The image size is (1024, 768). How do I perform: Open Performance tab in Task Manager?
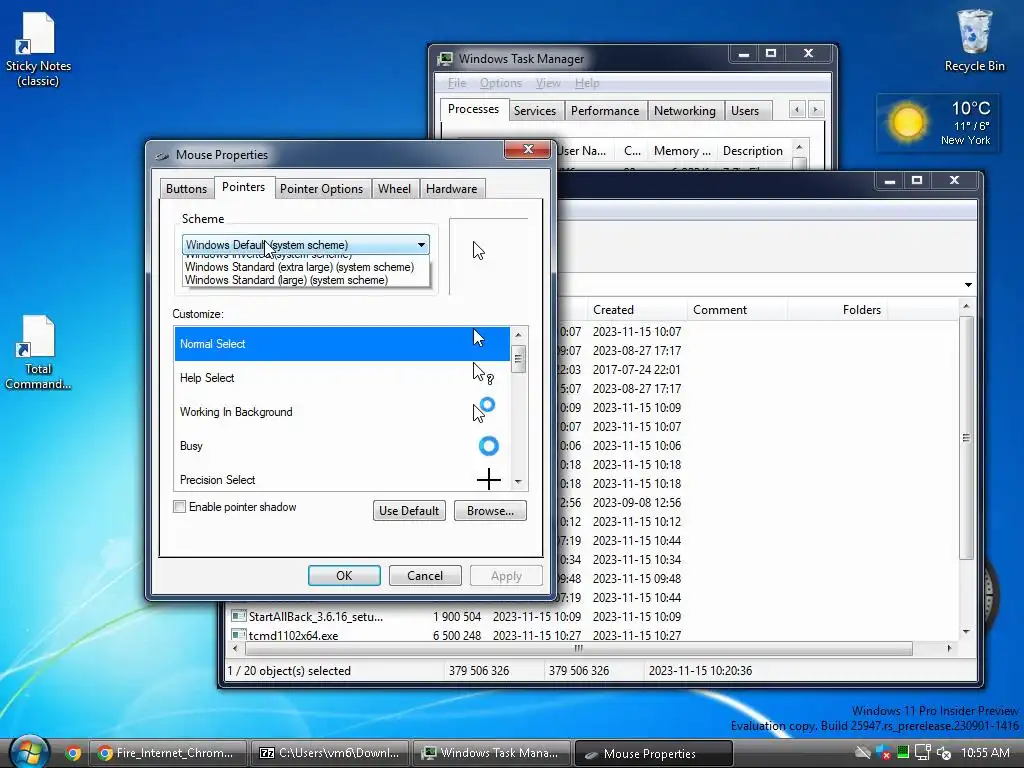point(605,110)
